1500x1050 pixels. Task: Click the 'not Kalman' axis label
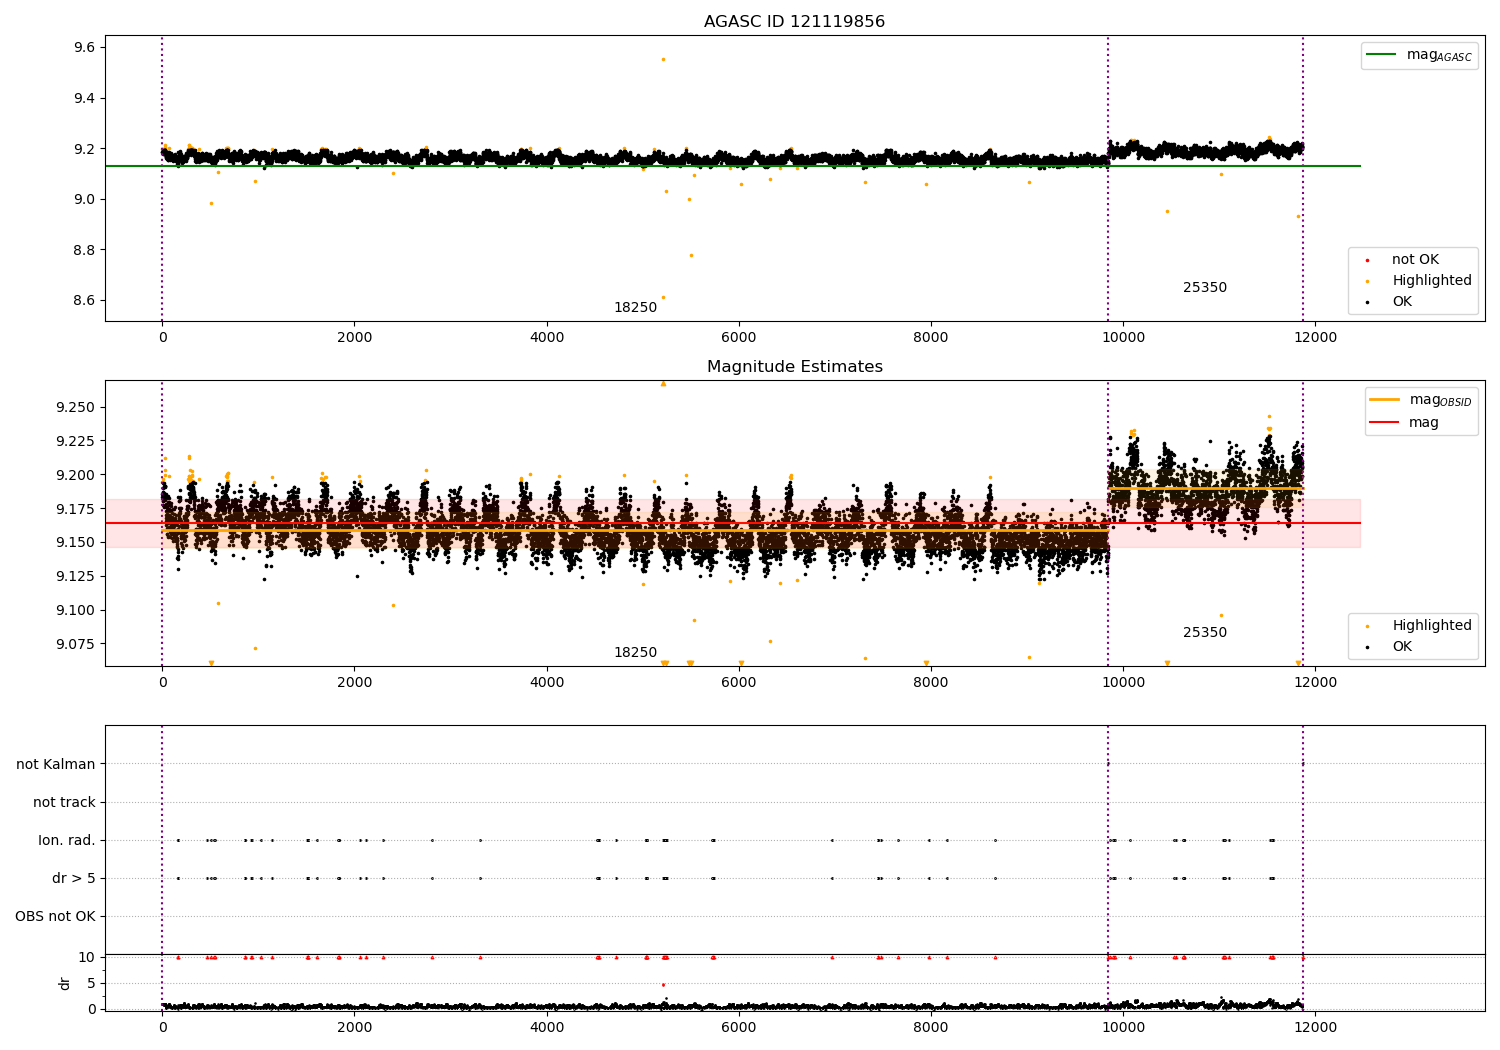[x=56, y=765]
